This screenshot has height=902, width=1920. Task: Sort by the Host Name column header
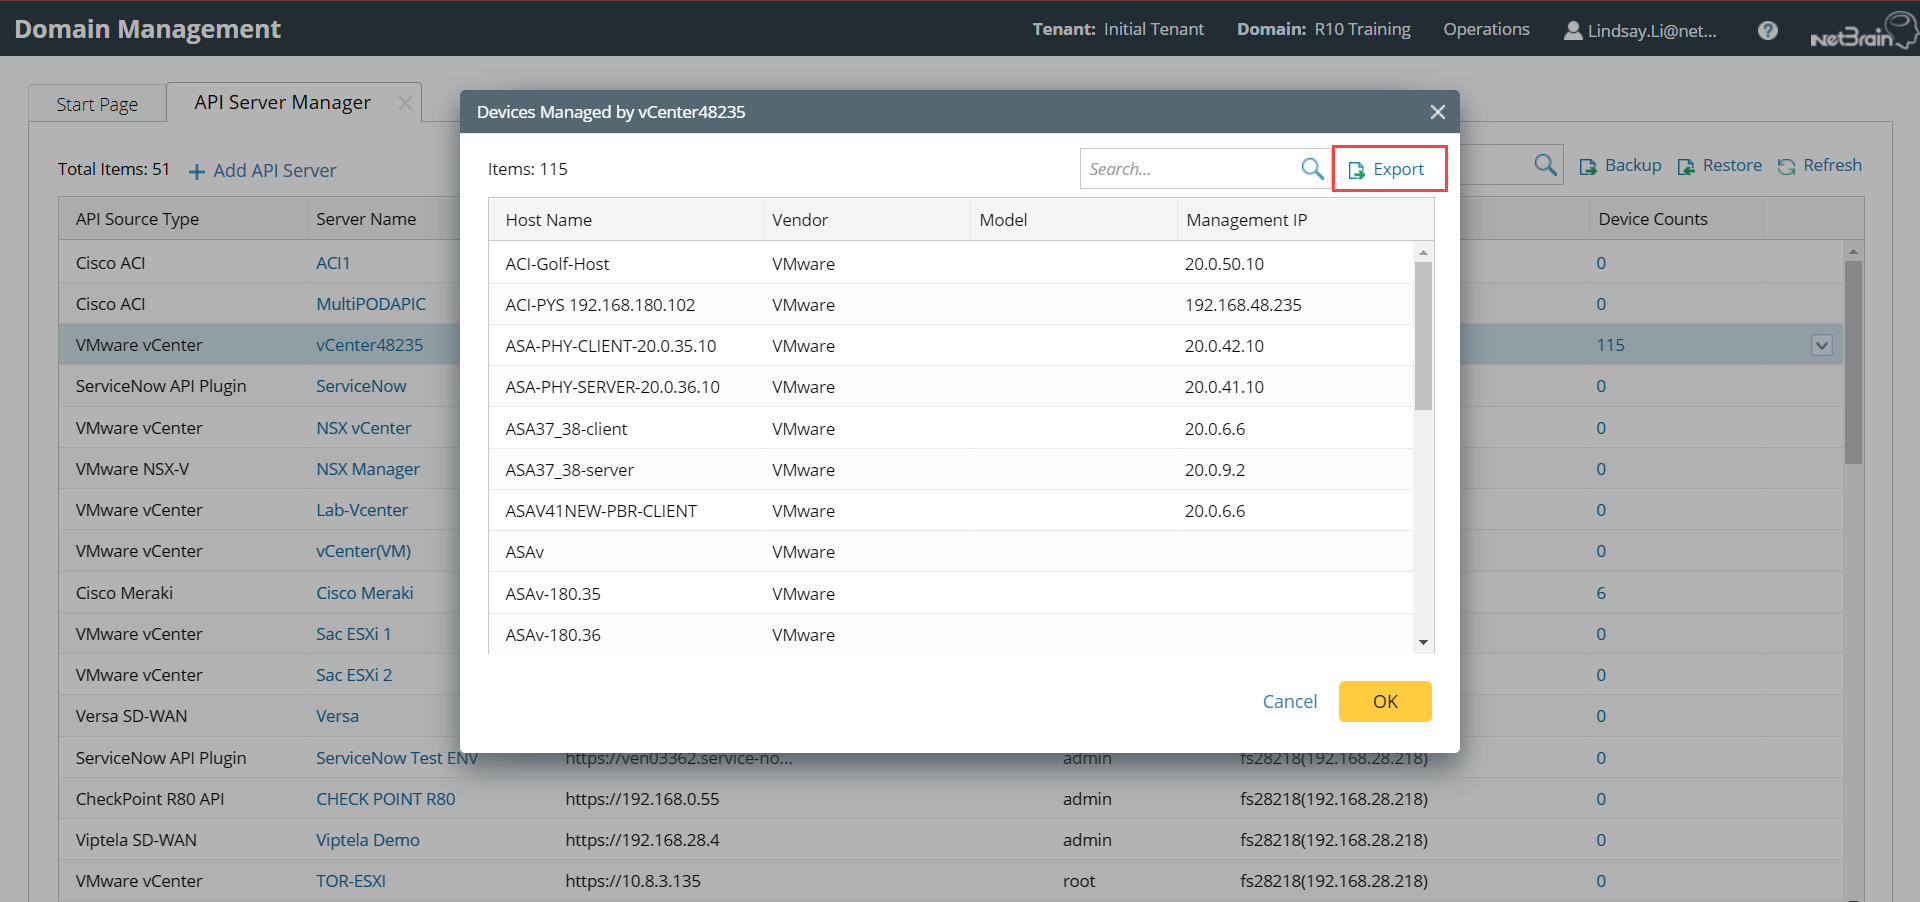click(549, 220)
